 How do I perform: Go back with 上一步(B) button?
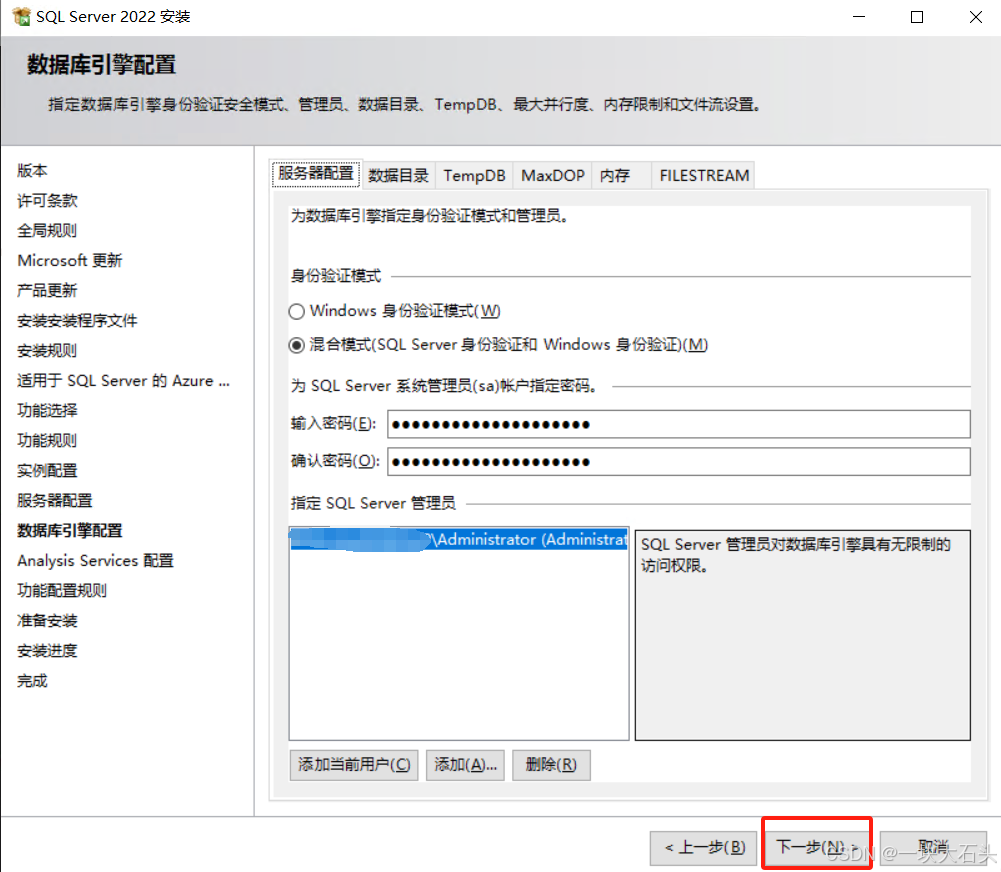705,848
